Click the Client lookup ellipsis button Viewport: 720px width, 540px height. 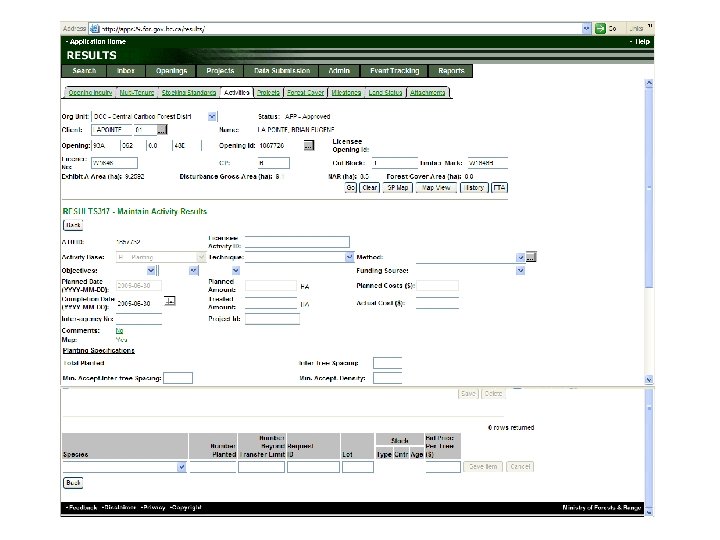click(x=162, y=130)
